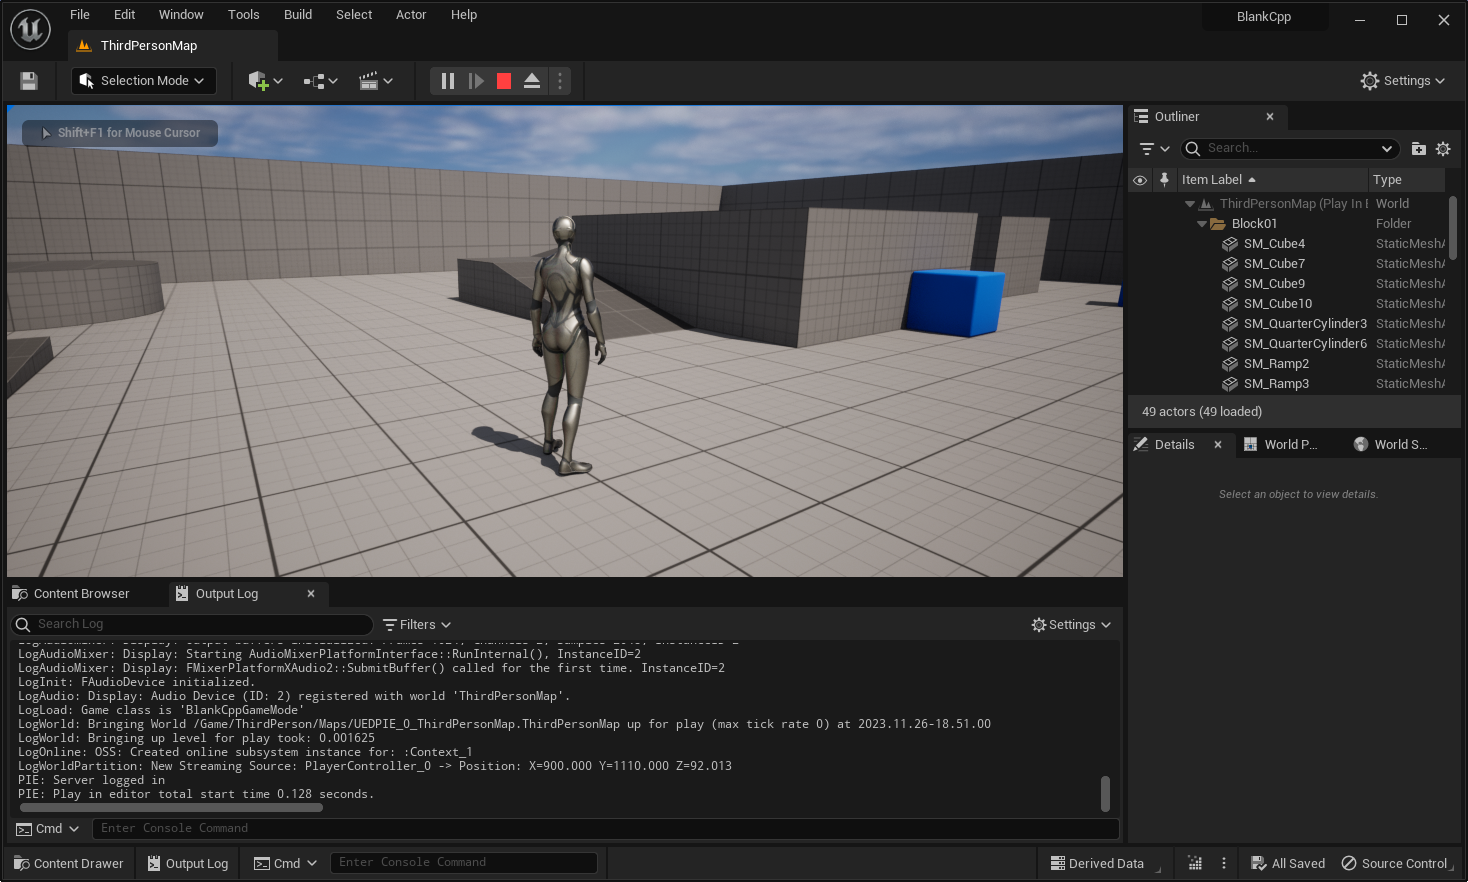Image resolution: width=1468 pixels, height=882 pixels.
Task: Switch to the World Partition tab
Action: pos(1290,445)
